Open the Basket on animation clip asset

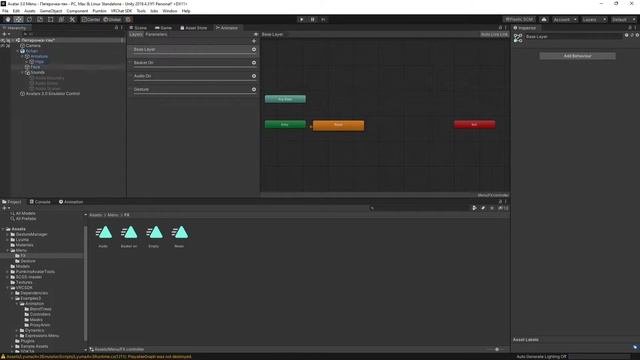tap(129, 236)
